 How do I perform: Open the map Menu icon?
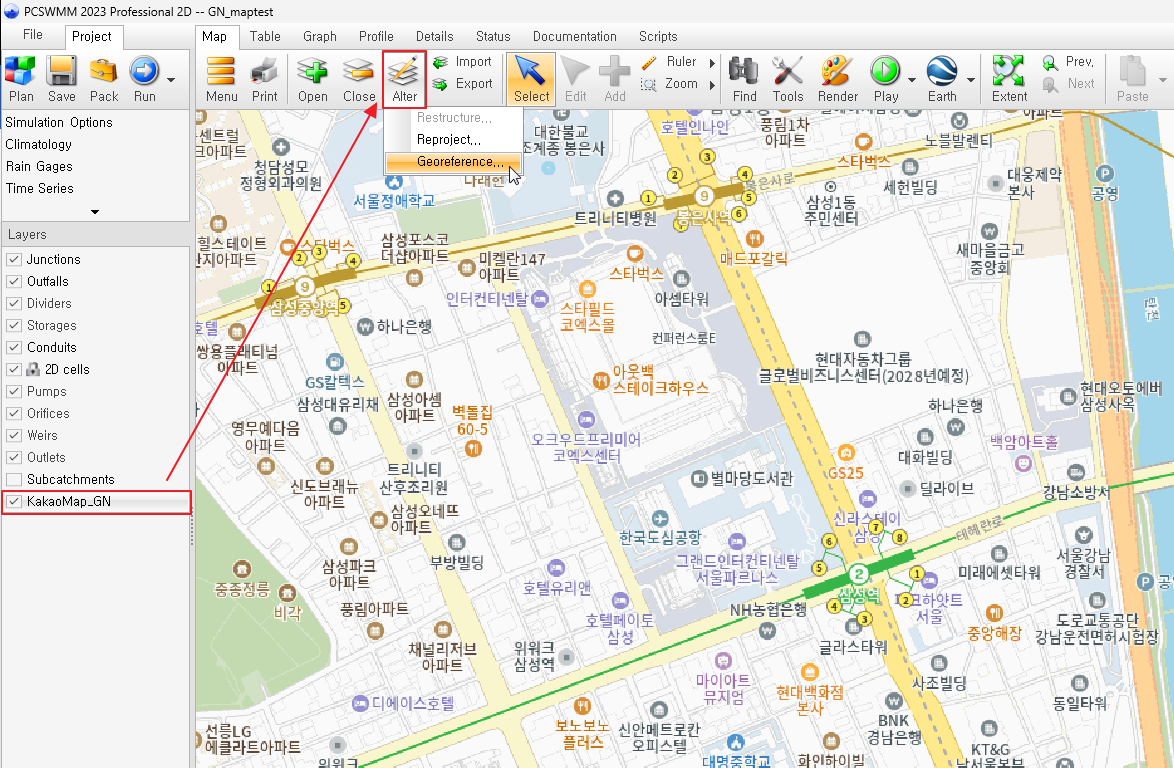[x=221, y=71]
